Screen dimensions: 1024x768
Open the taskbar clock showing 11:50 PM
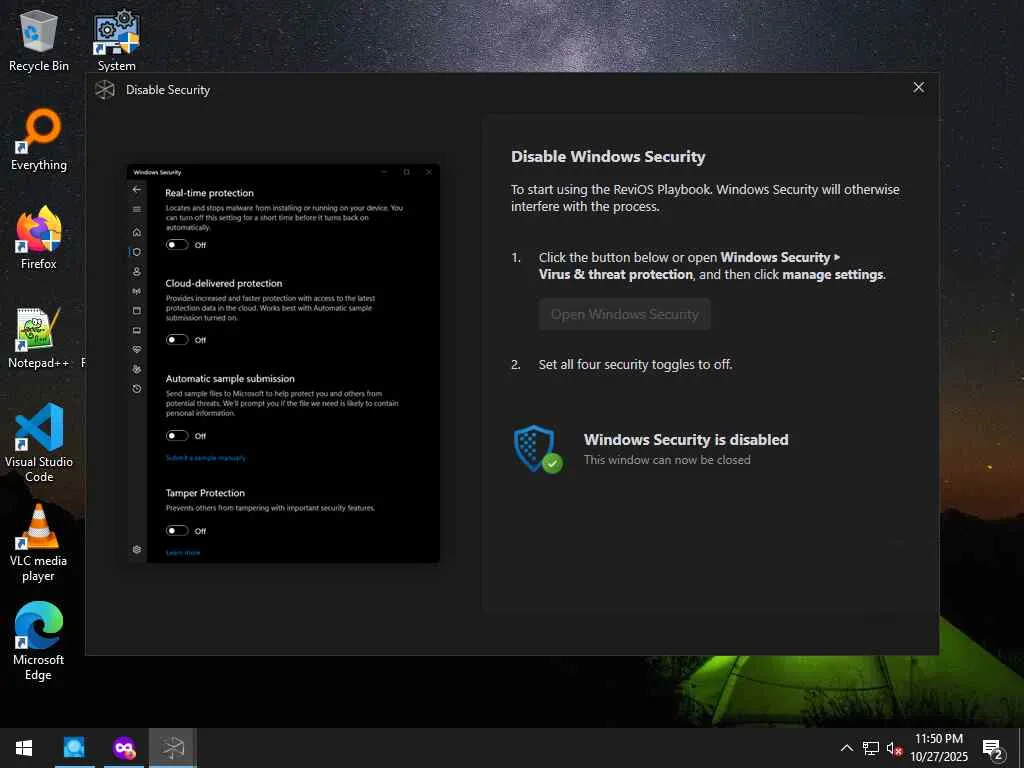pos(939,748)
